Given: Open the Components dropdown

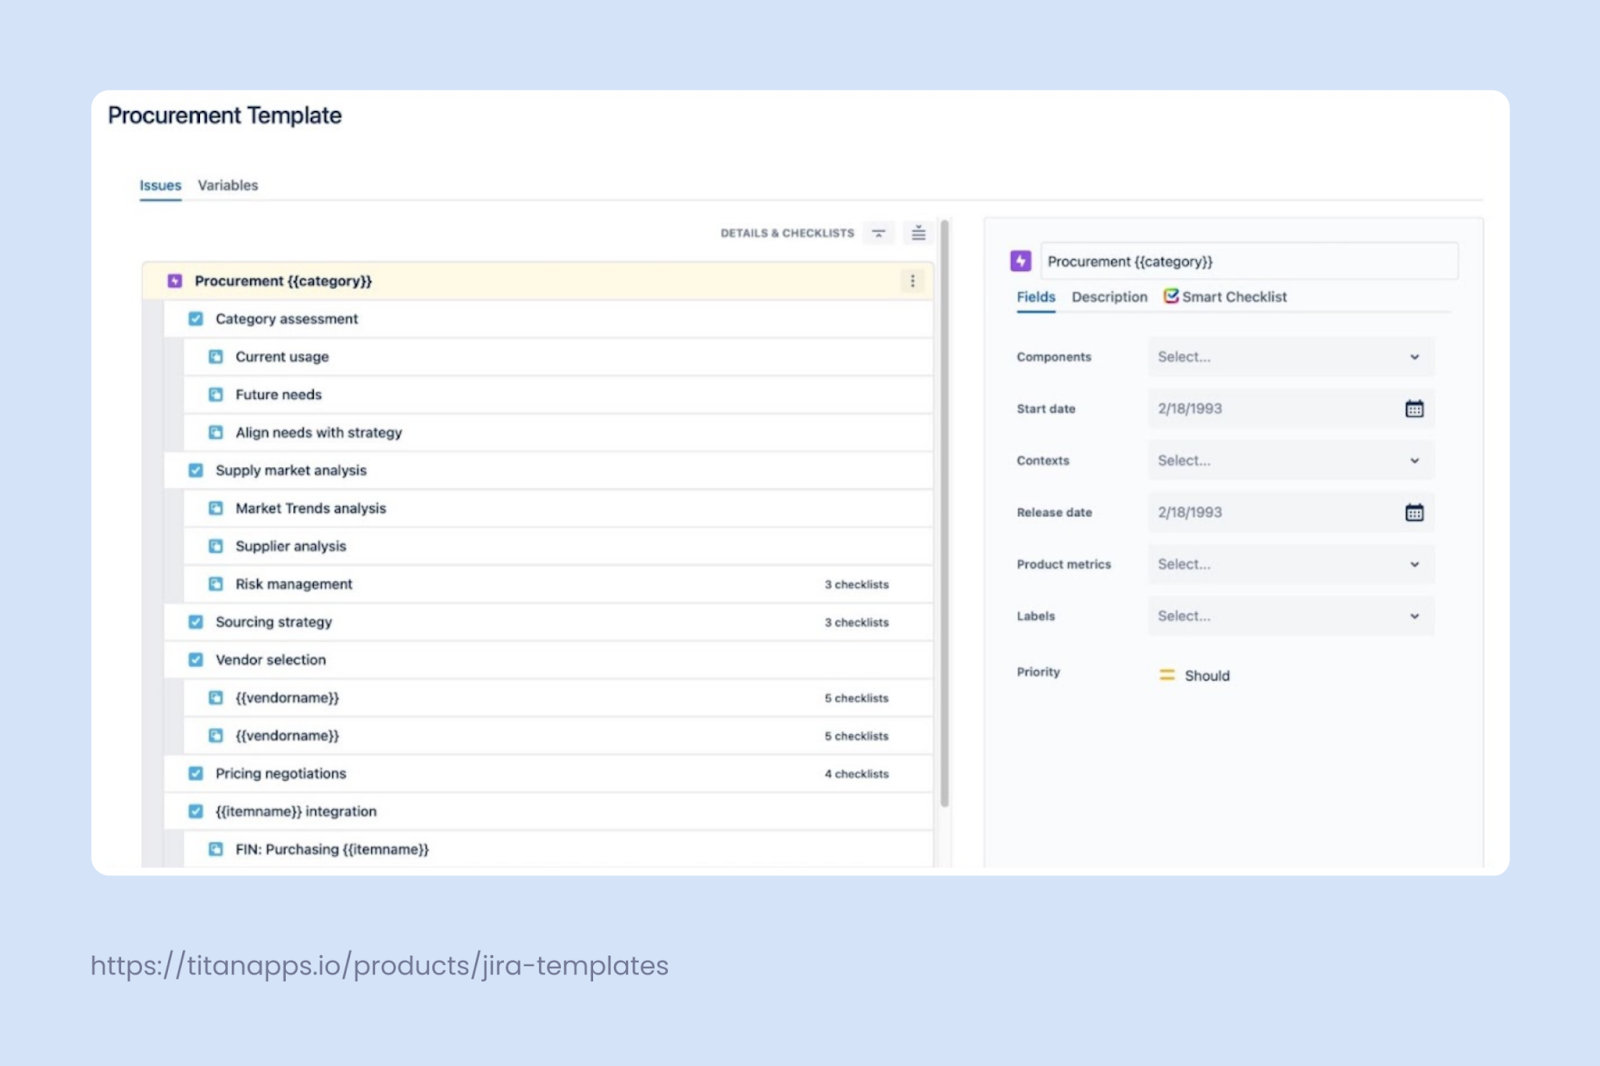Looking at the screenshot, I should point(1291,357).
